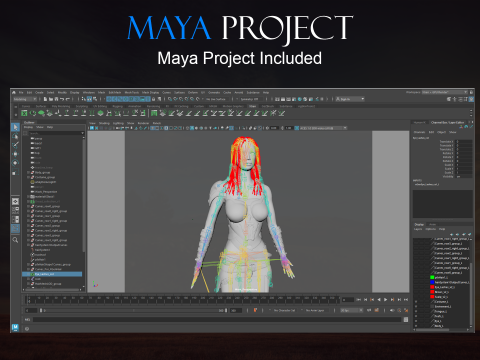Open the Script Editor icon beside the MEL line
The width and height of the screenshot is (480, 360).
click(406, 319)
